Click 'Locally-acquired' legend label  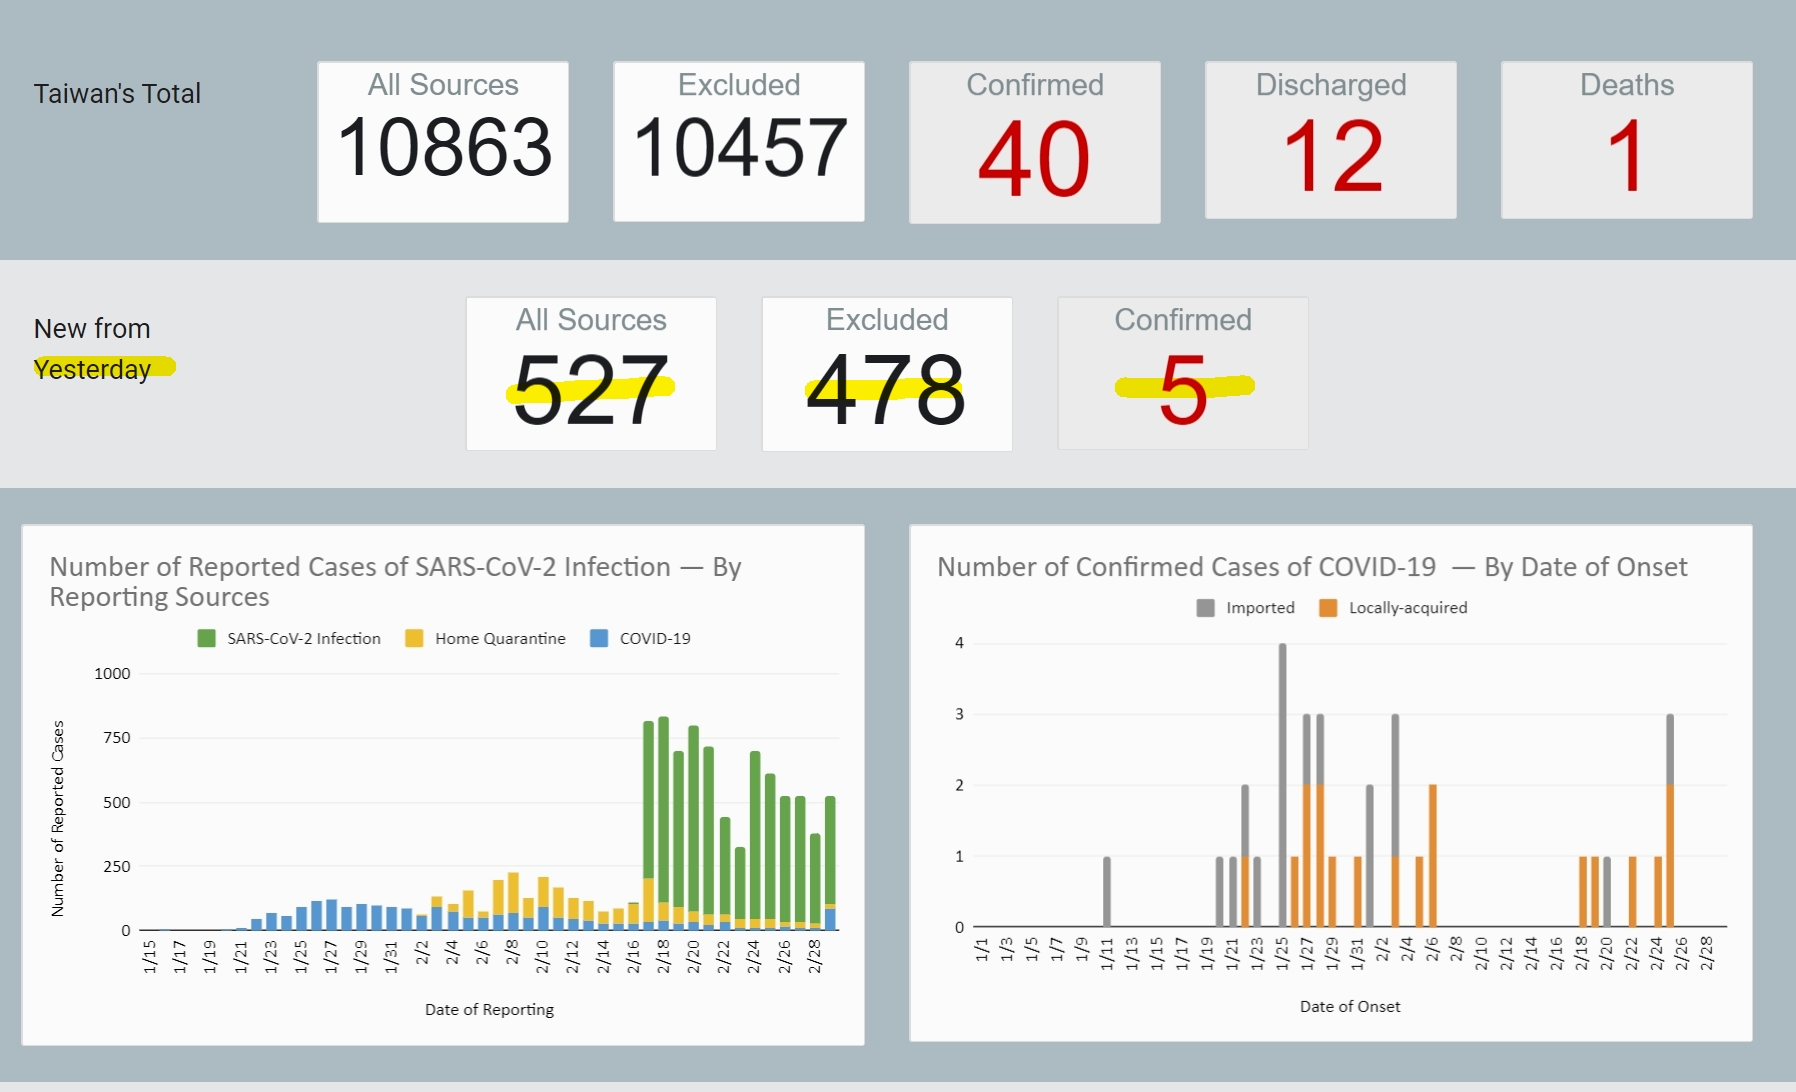pos(1408,608)
